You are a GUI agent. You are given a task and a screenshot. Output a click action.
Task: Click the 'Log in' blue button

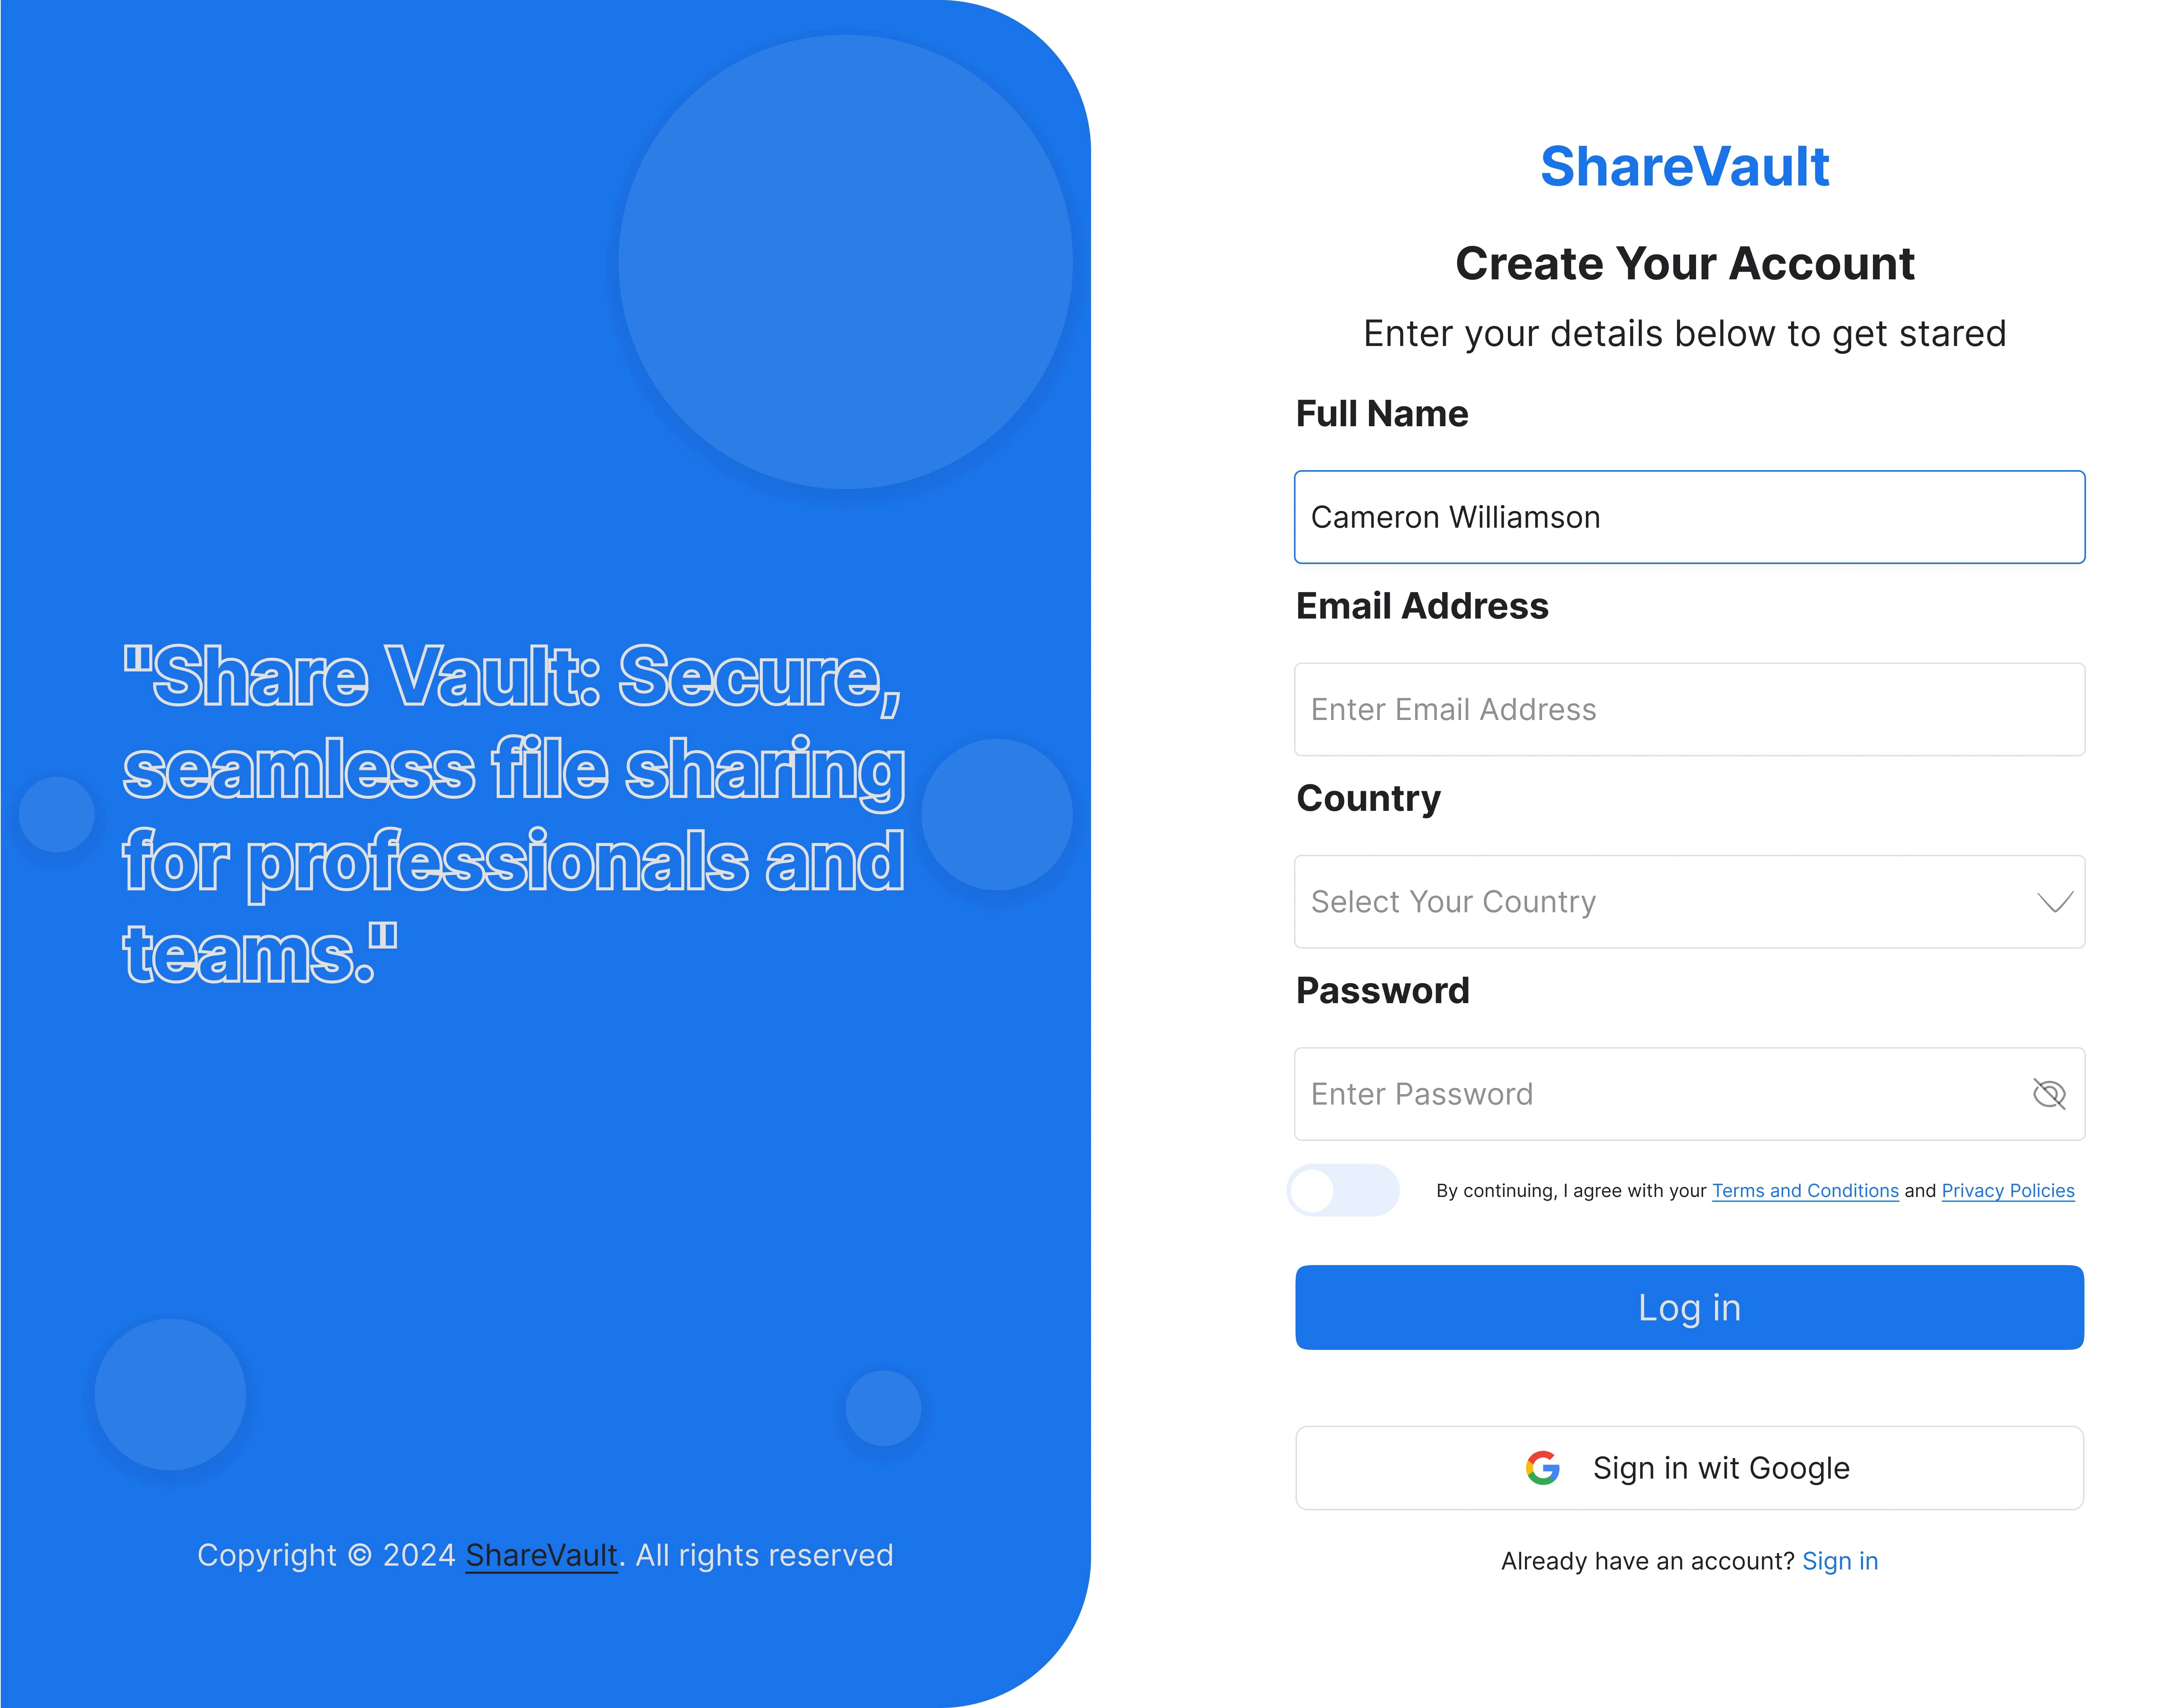[x=1691, y=1306]
